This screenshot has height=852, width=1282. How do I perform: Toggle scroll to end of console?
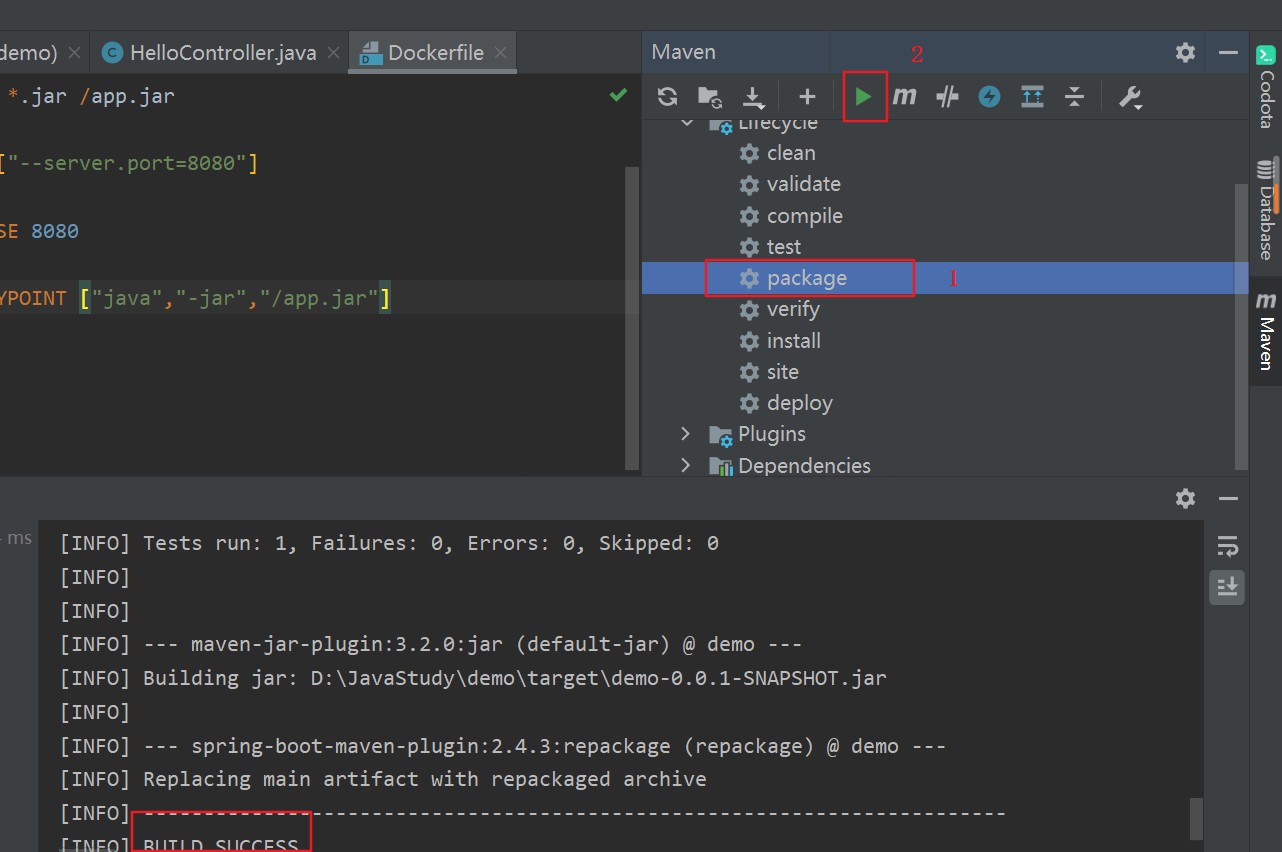pos(1227,586)
